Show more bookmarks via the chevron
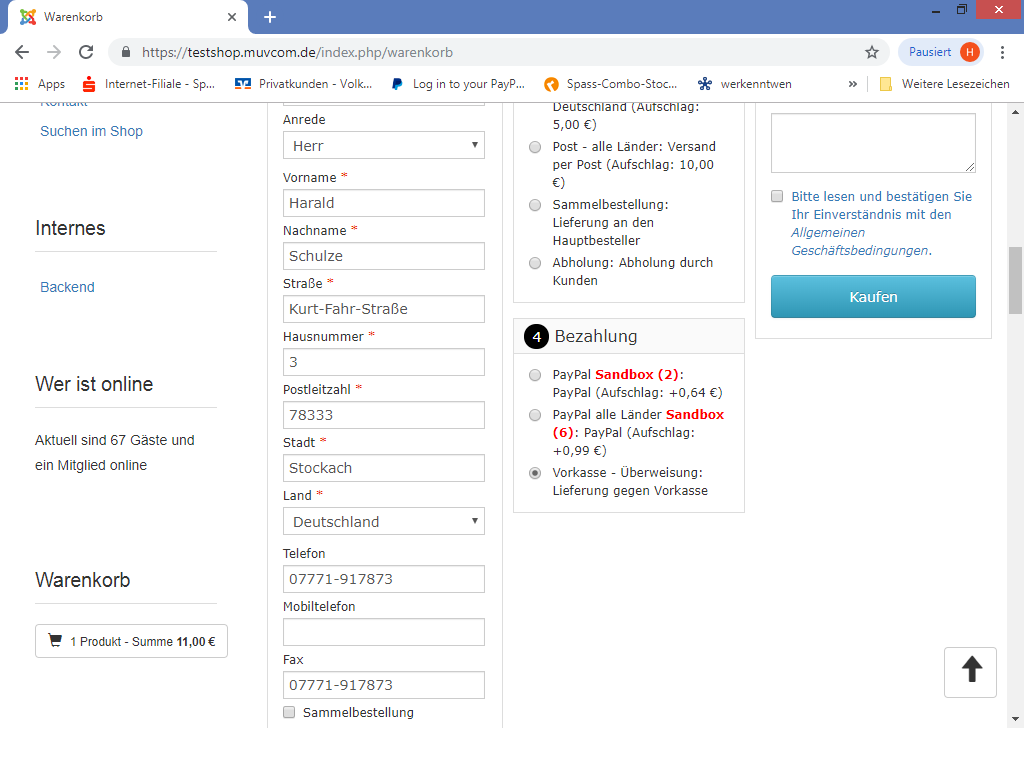1024x768 pixels. [x=852, y=84]
